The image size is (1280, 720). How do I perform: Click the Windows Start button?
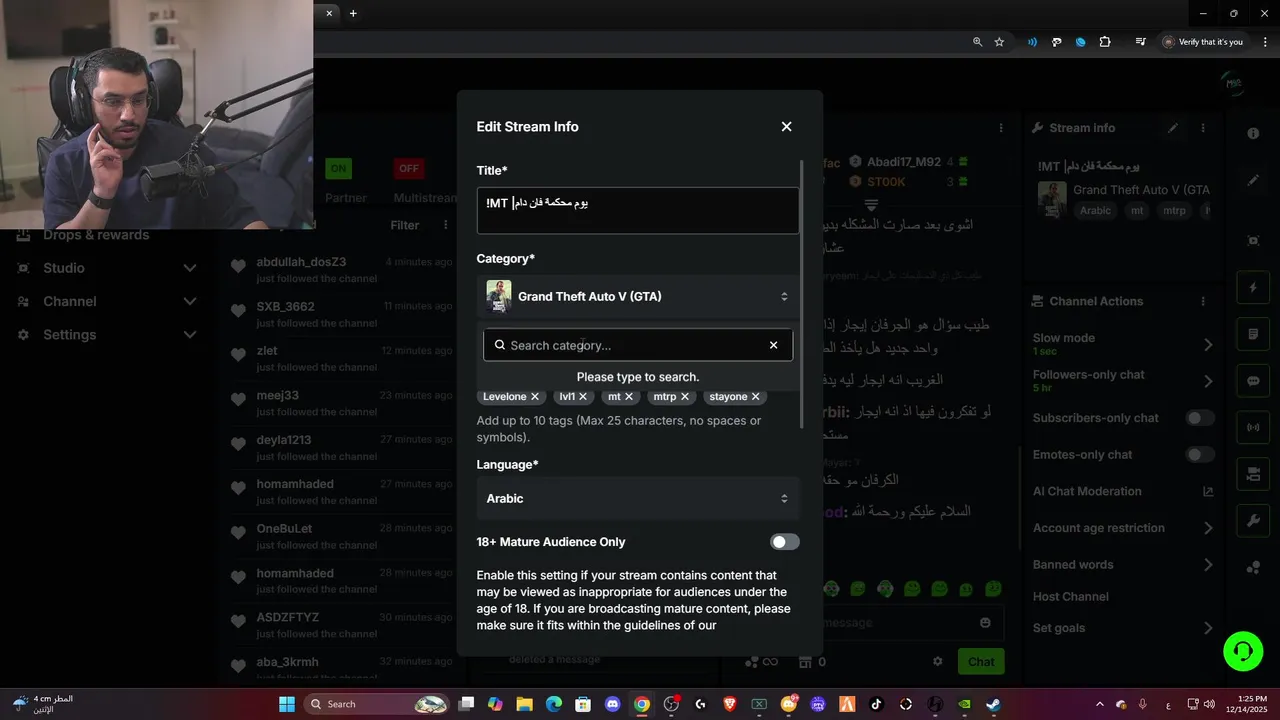[287, 704]
